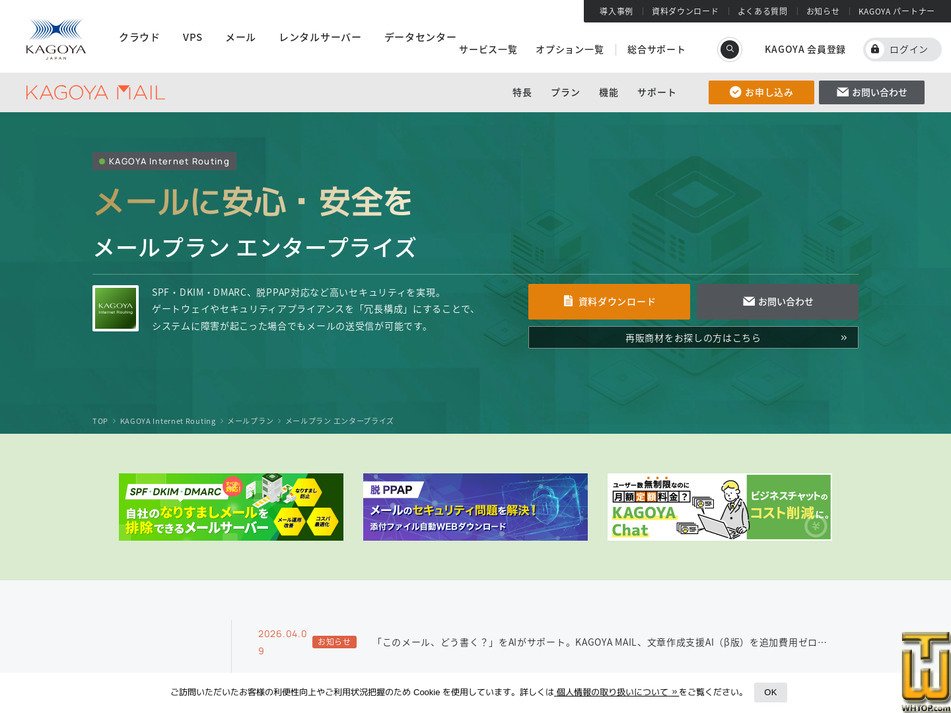Screen dimensions: 951x713
Task: Click the KAGOYA MAIL logo
Action: click(x=95, y=93)
